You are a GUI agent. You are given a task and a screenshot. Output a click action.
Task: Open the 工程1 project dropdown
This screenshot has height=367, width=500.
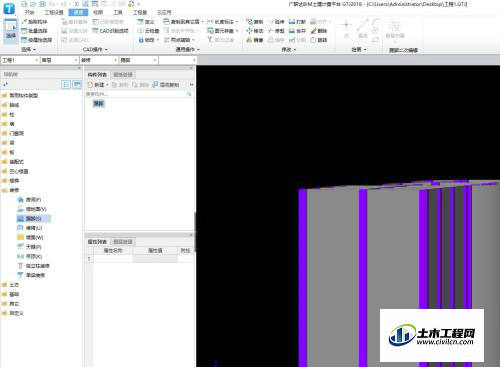pyautogui.click(x=20, y=60)
